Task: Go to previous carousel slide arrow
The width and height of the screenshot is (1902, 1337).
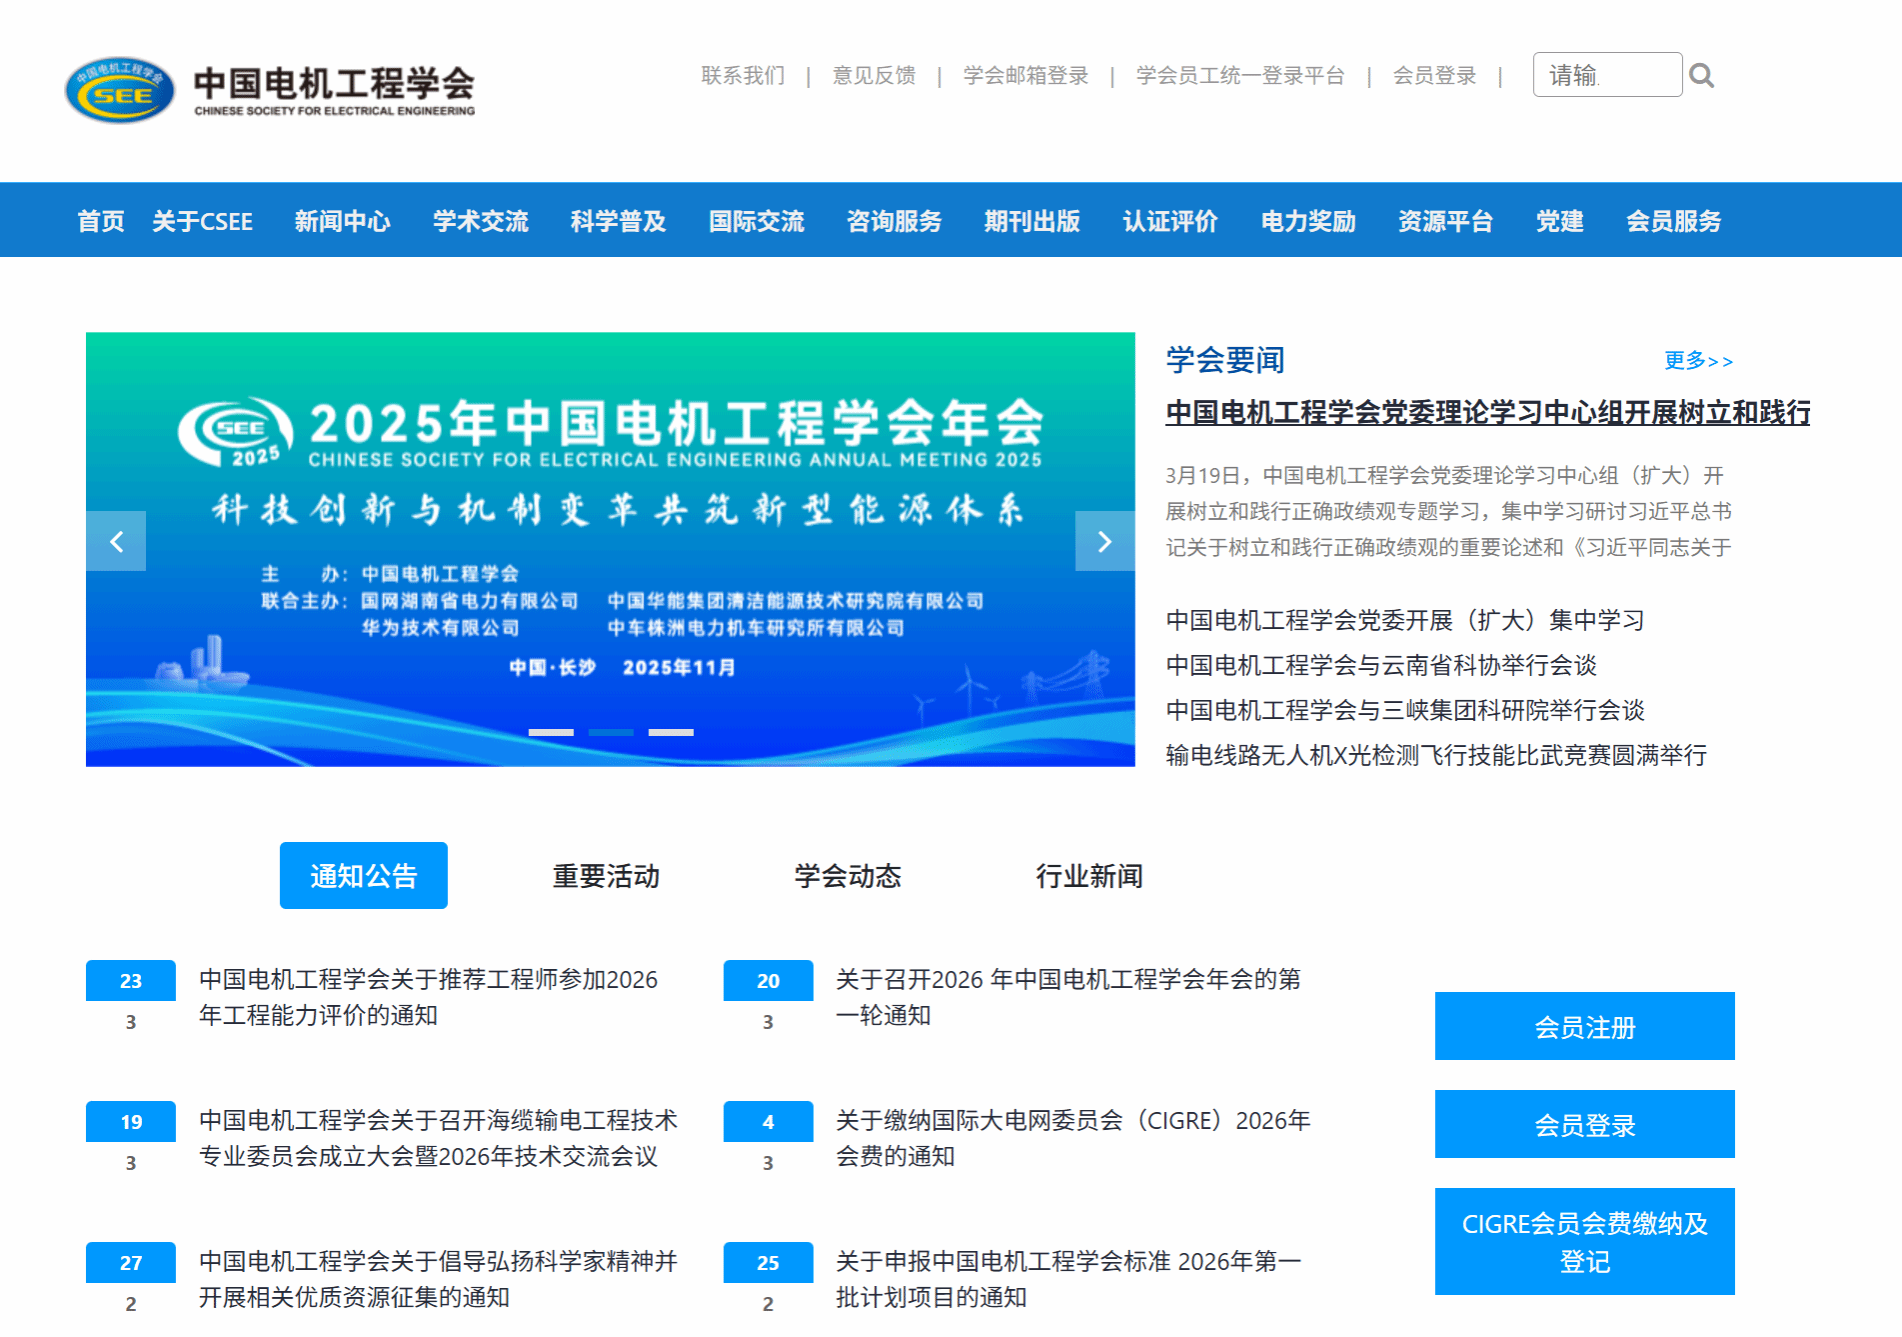Action: point(116,541)
